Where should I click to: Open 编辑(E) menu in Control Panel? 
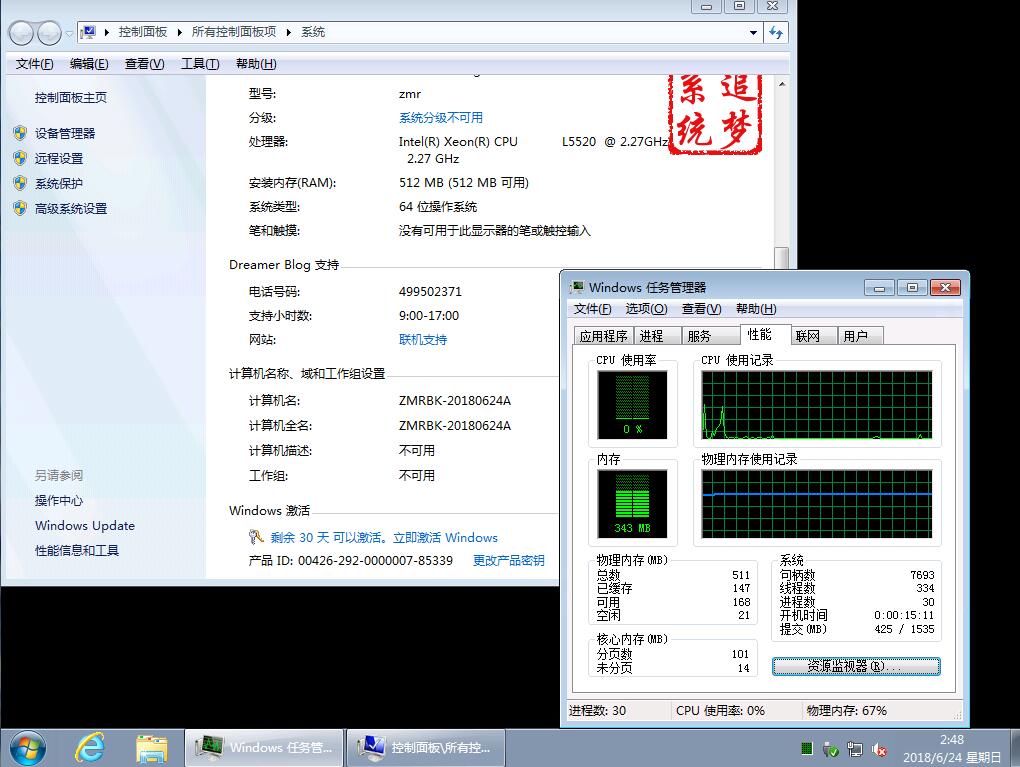click(x=89, y=64)
